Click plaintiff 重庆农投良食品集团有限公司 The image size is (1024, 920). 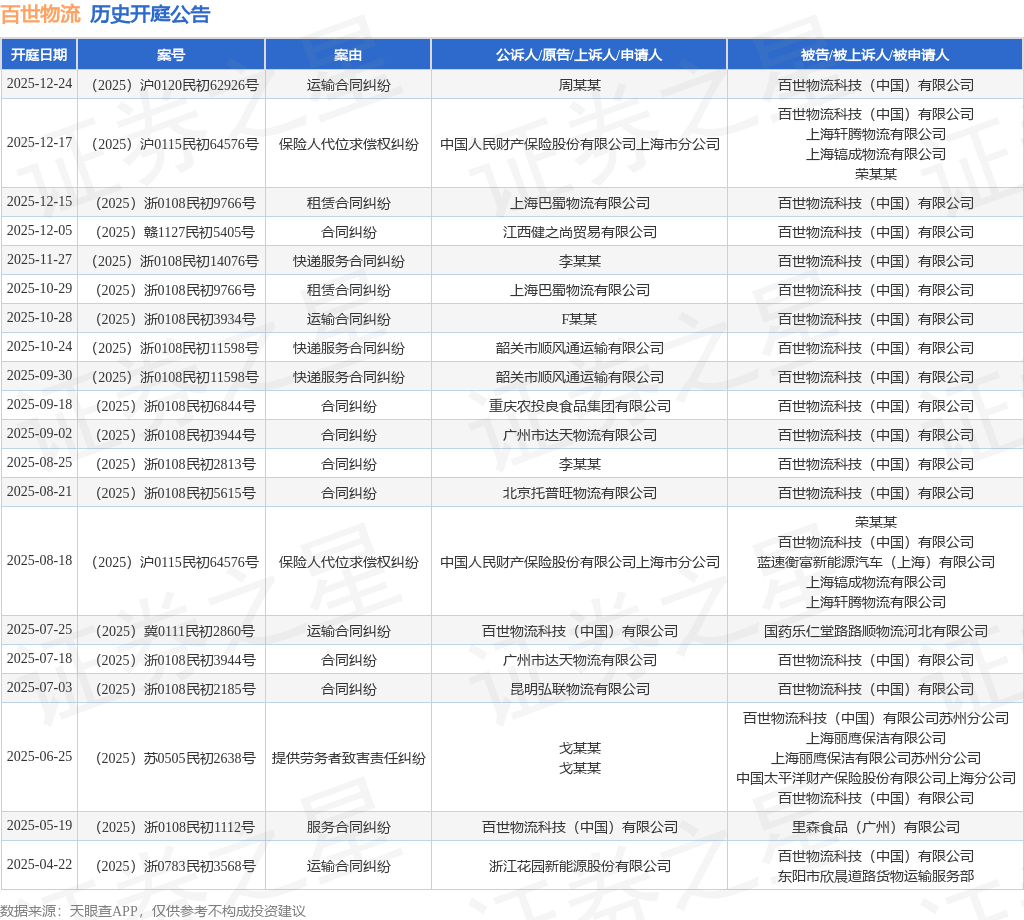(579, 406)
